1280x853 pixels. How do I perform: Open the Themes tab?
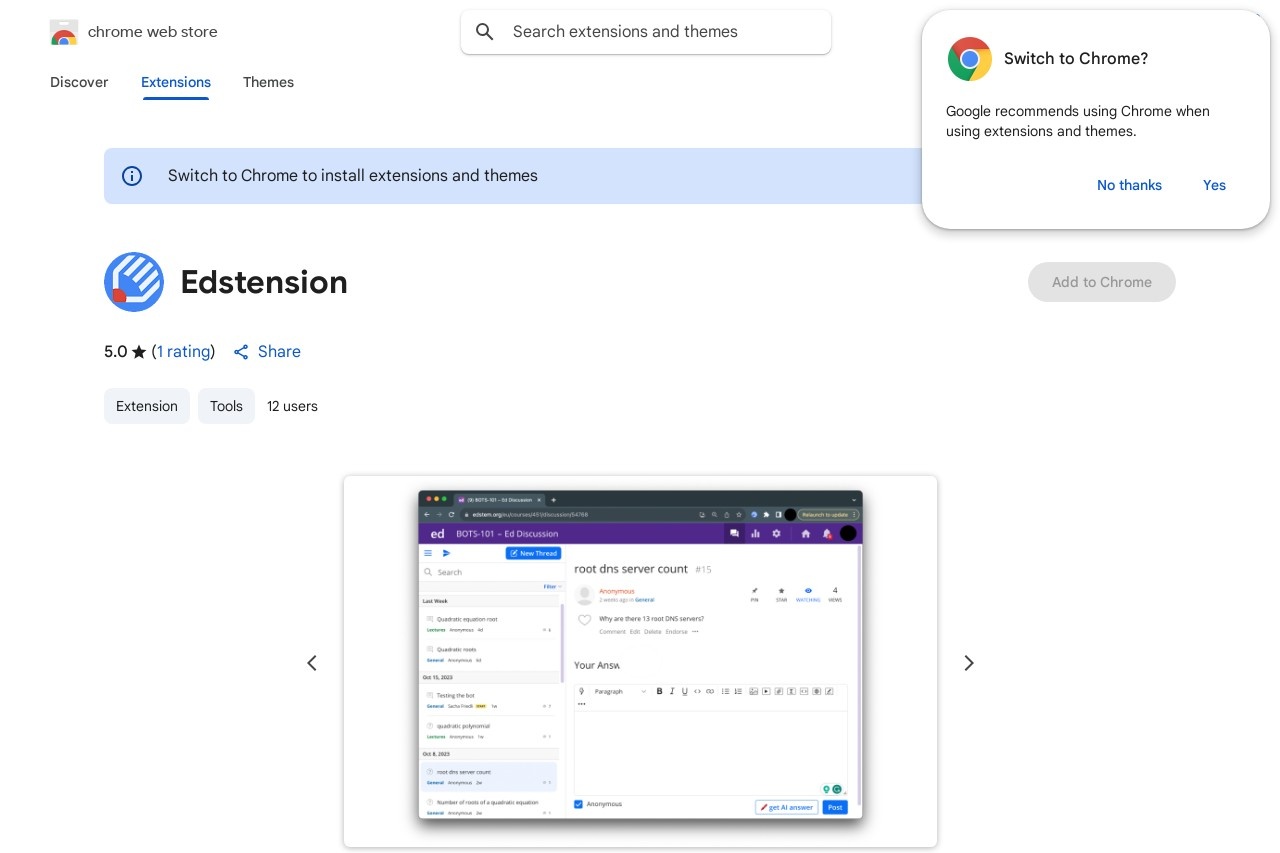[268, 82]
